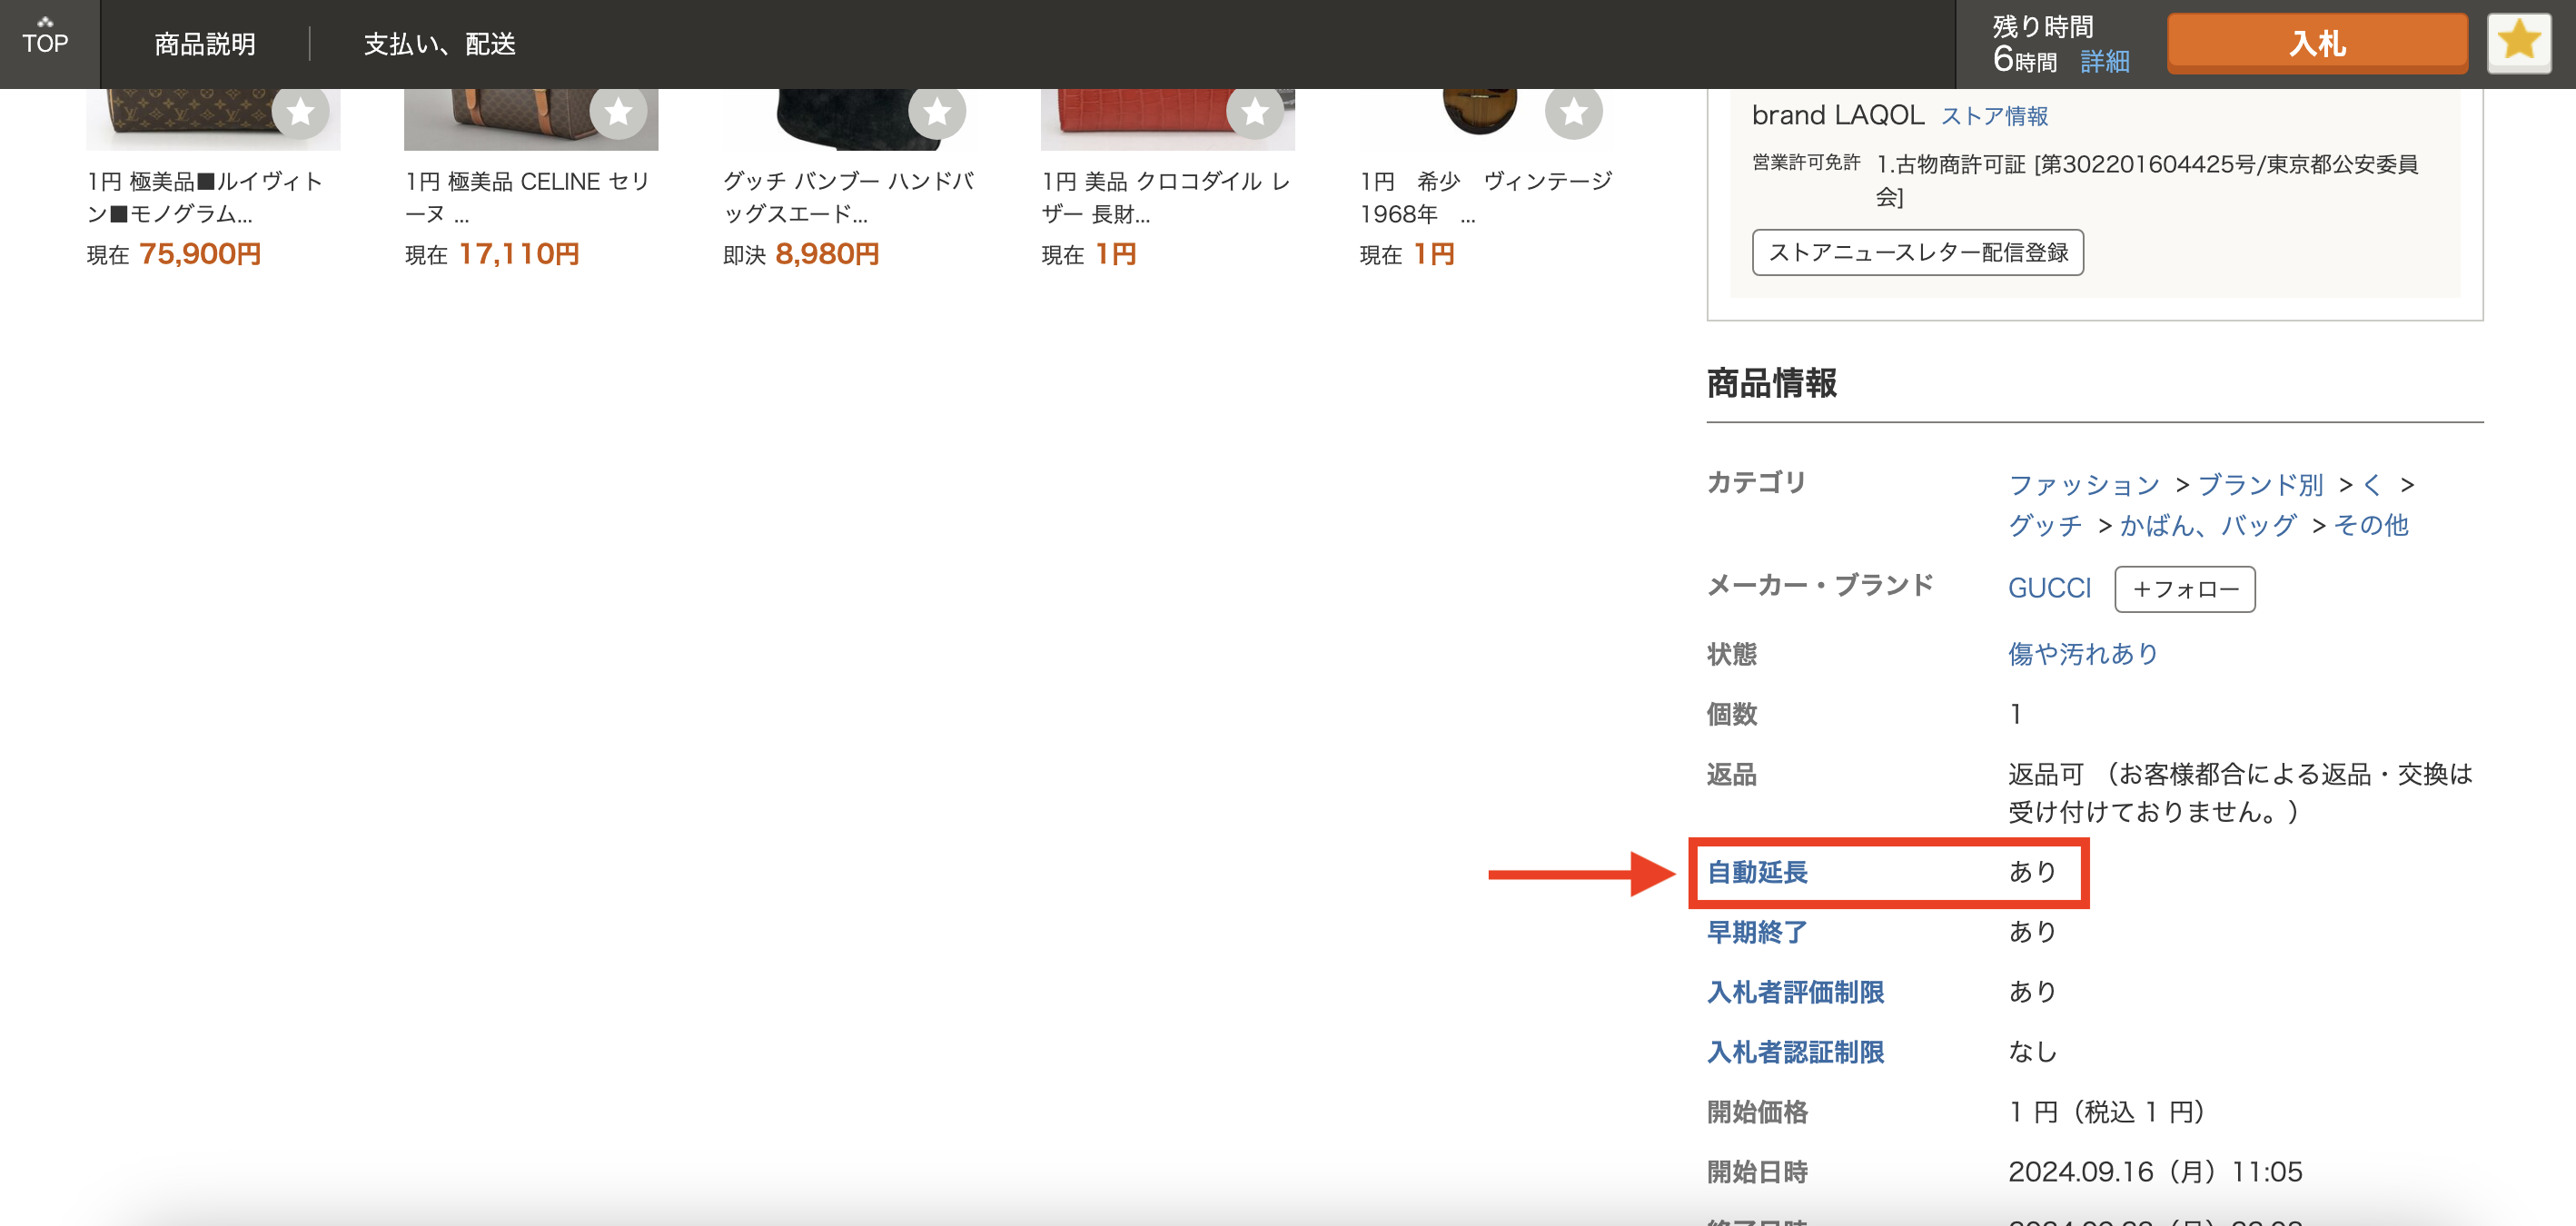Star the CELINE bag listing
The image size is (2576, 1226).
[x=618, y=113]
